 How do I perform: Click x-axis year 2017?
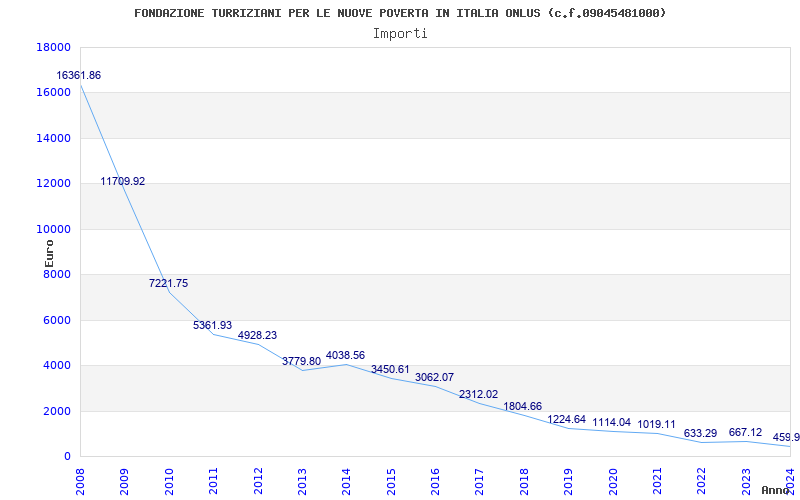[480, 482]
